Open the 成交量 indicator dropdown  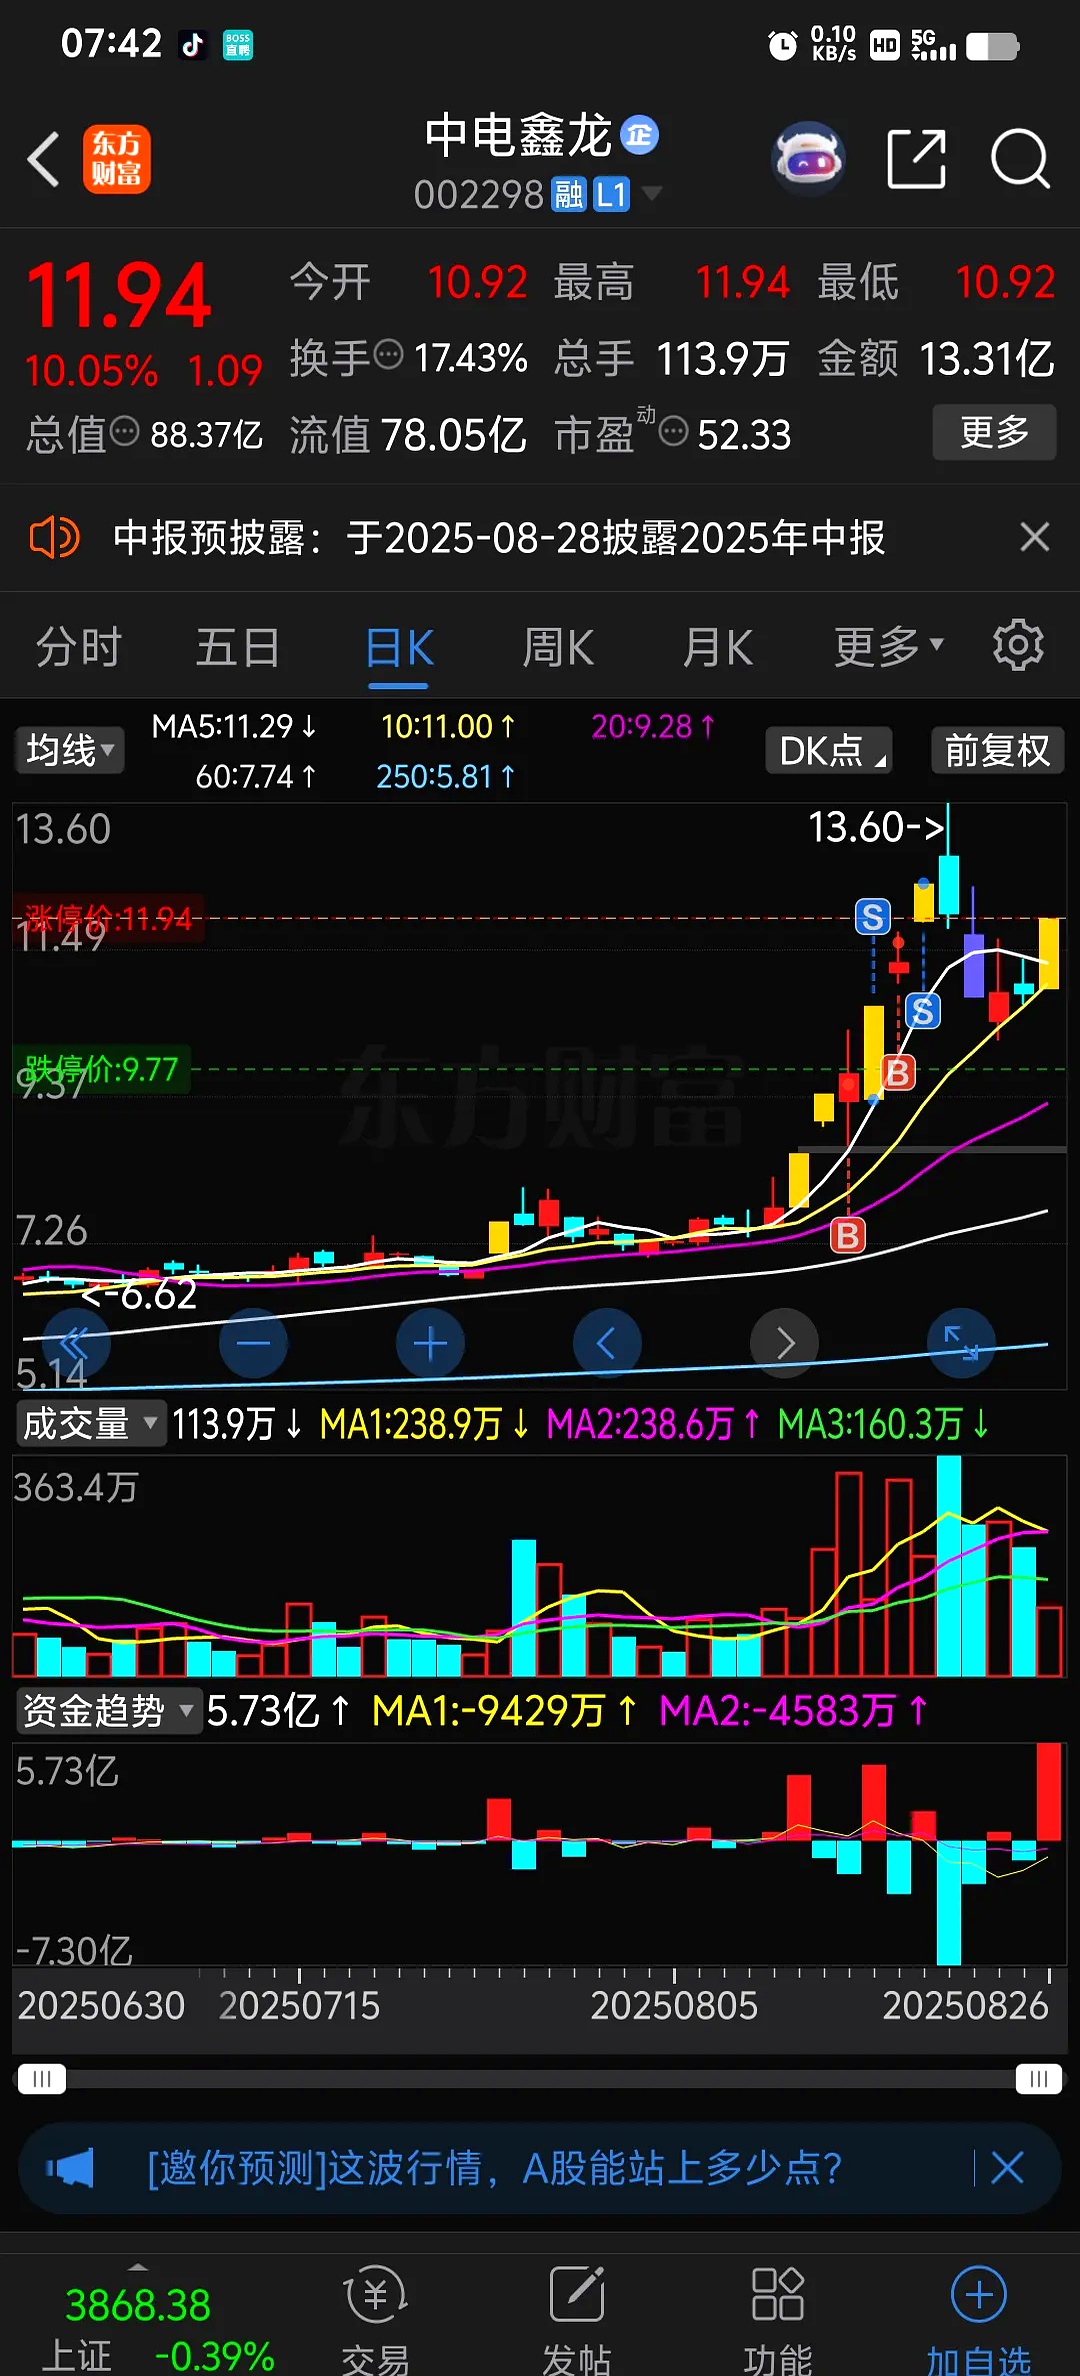click(x=90, y=1423)
